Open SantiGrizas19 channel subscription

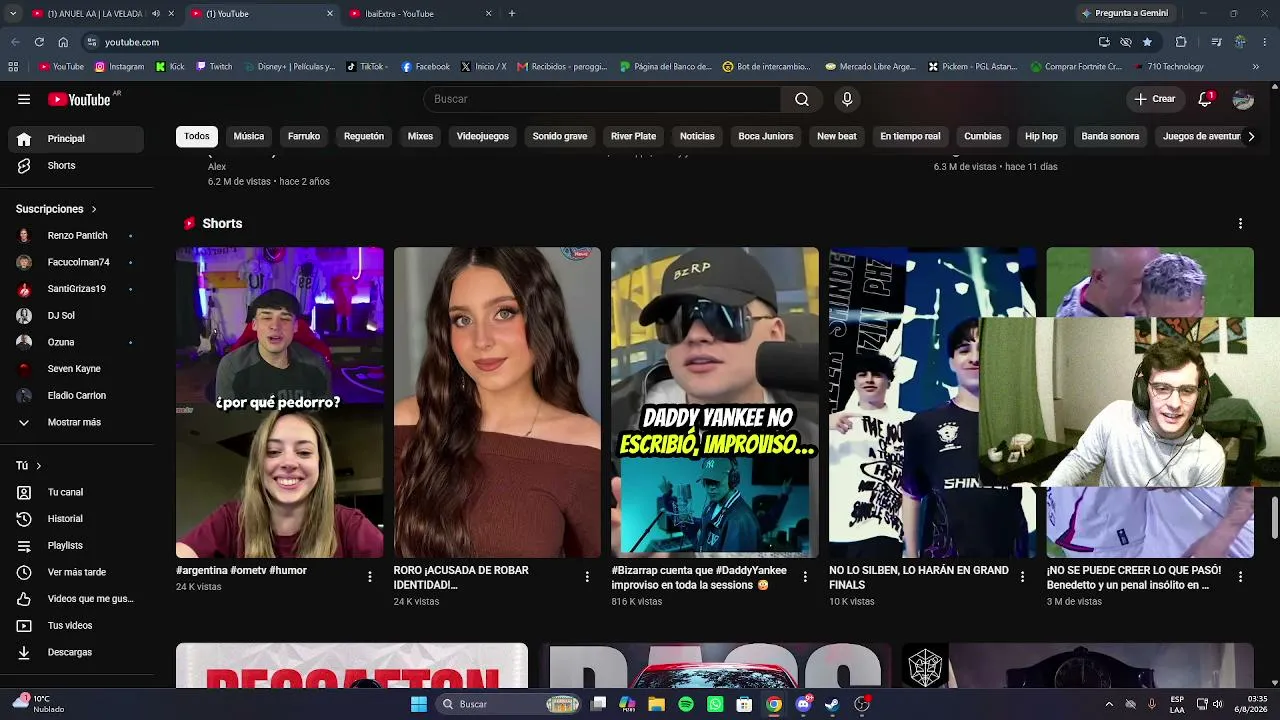[77, 289]
